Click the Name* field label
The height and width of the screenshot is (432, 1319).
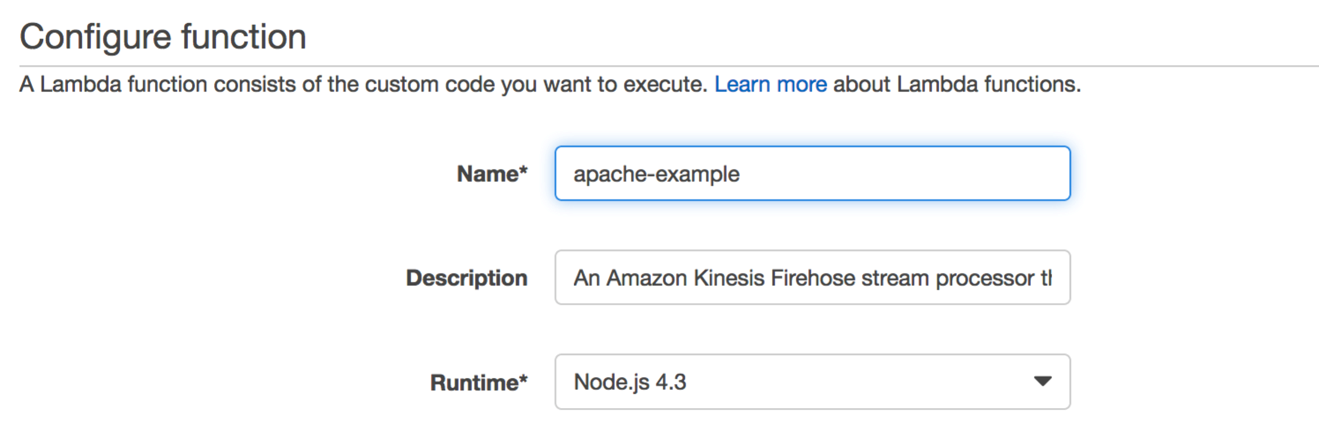(490, 174)
